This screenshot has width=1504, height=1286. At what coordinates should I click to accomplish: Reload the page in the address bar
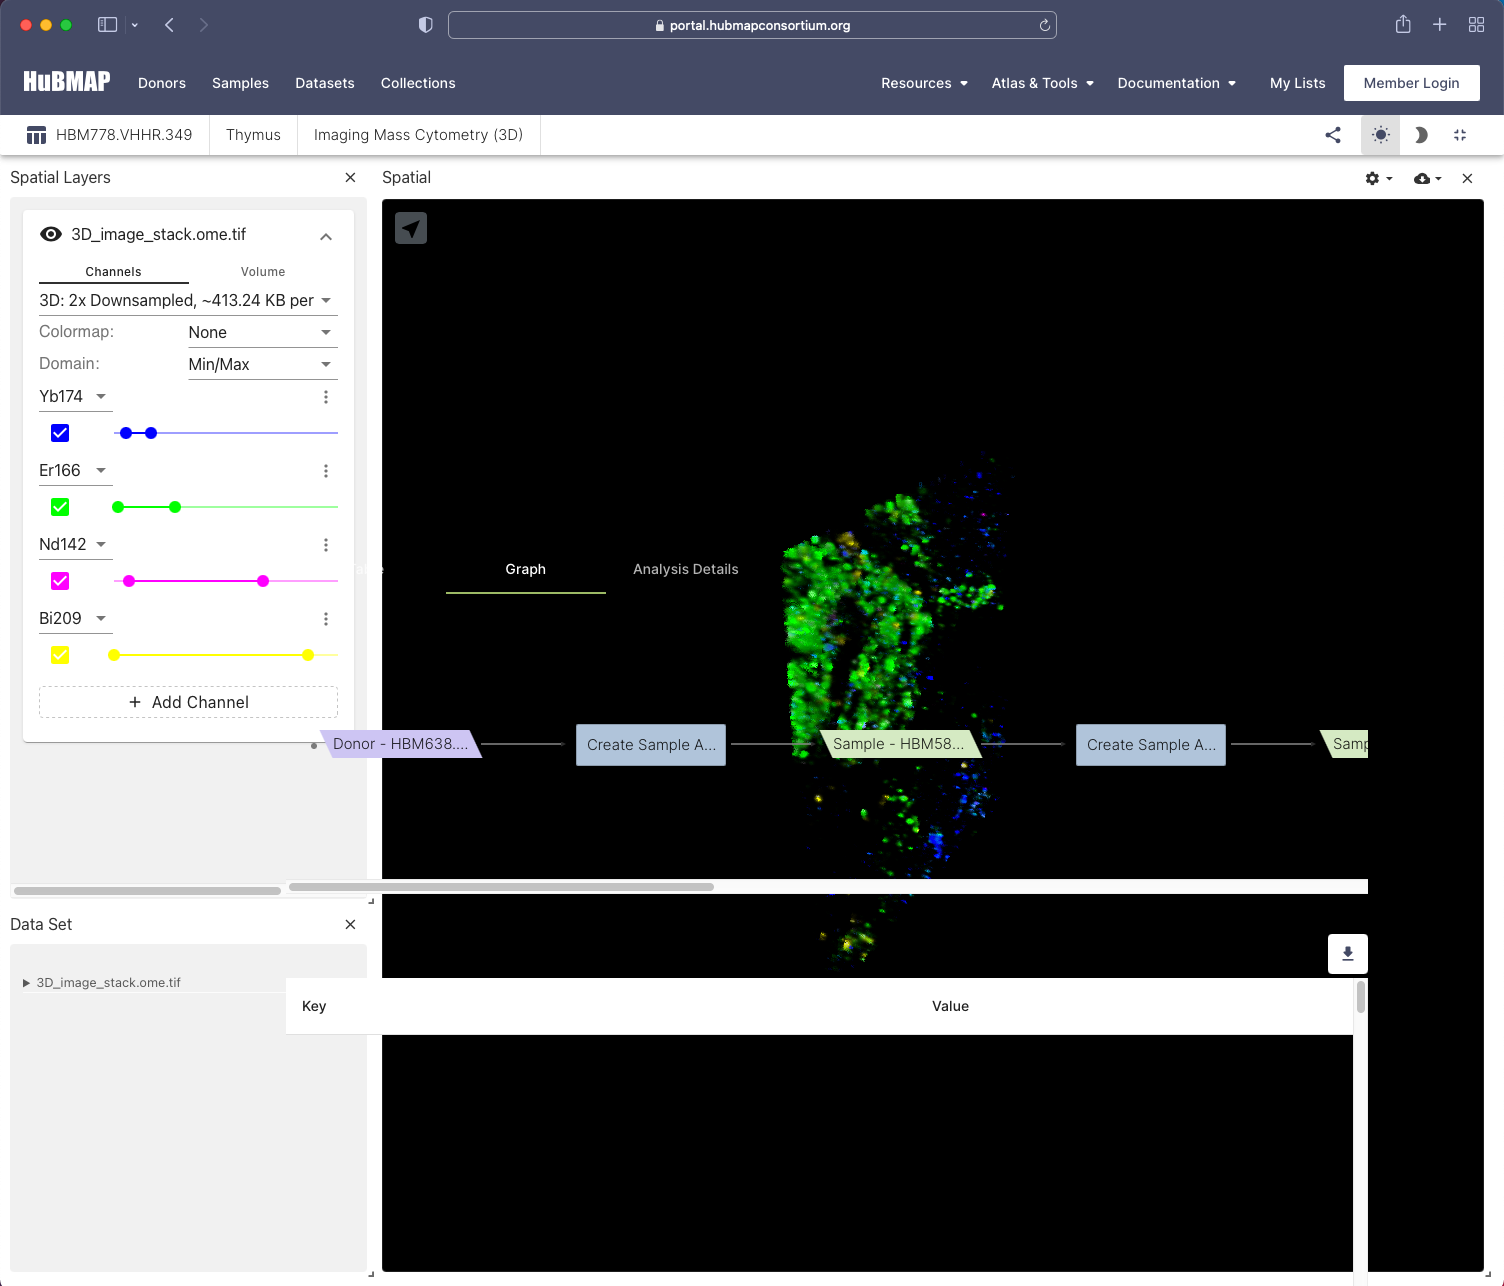pyautogui.click(x=1045, y=25)
